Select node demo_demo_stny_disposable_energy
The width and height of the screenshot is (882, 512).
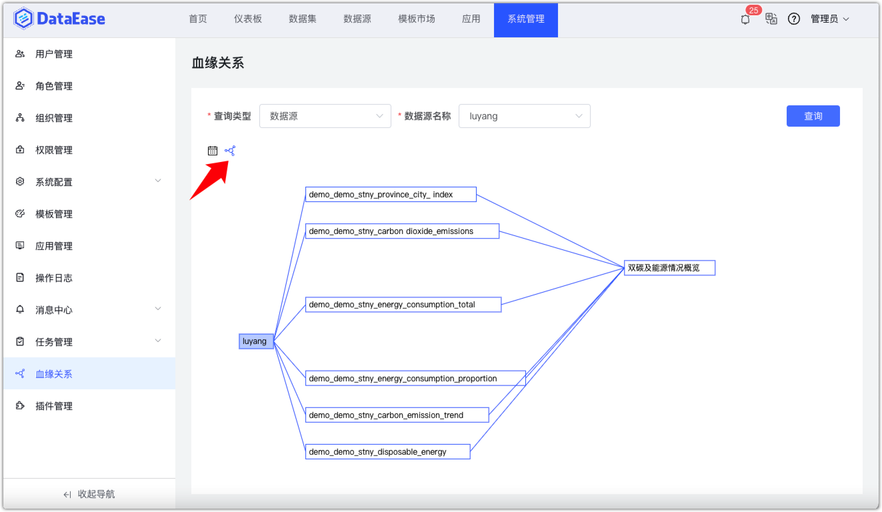coord(388,451)
